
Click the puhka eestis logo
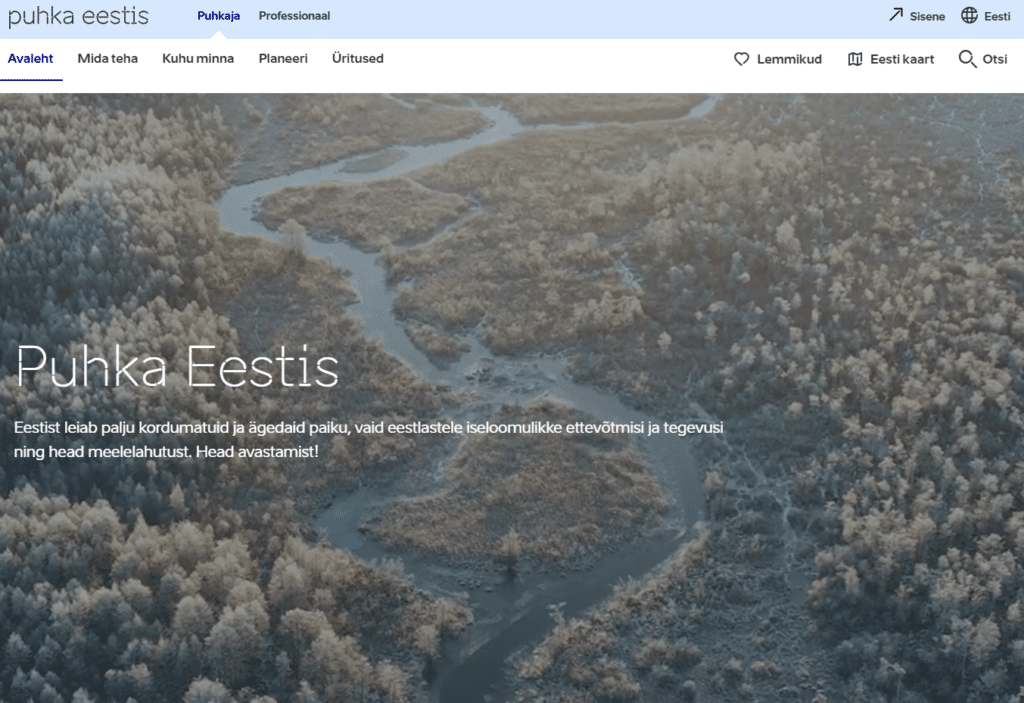[x=78, y=17]
